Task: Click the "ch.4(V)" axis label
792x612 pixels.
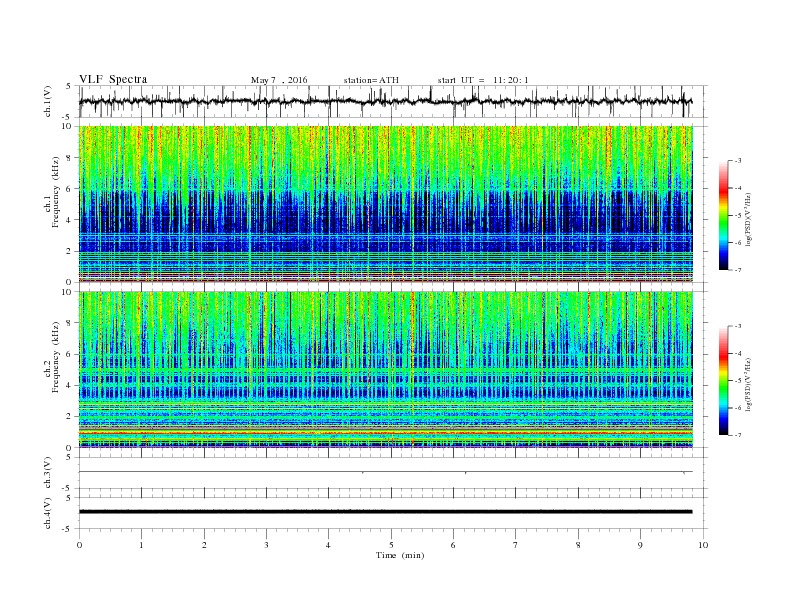Action: [x=48, y=513]
